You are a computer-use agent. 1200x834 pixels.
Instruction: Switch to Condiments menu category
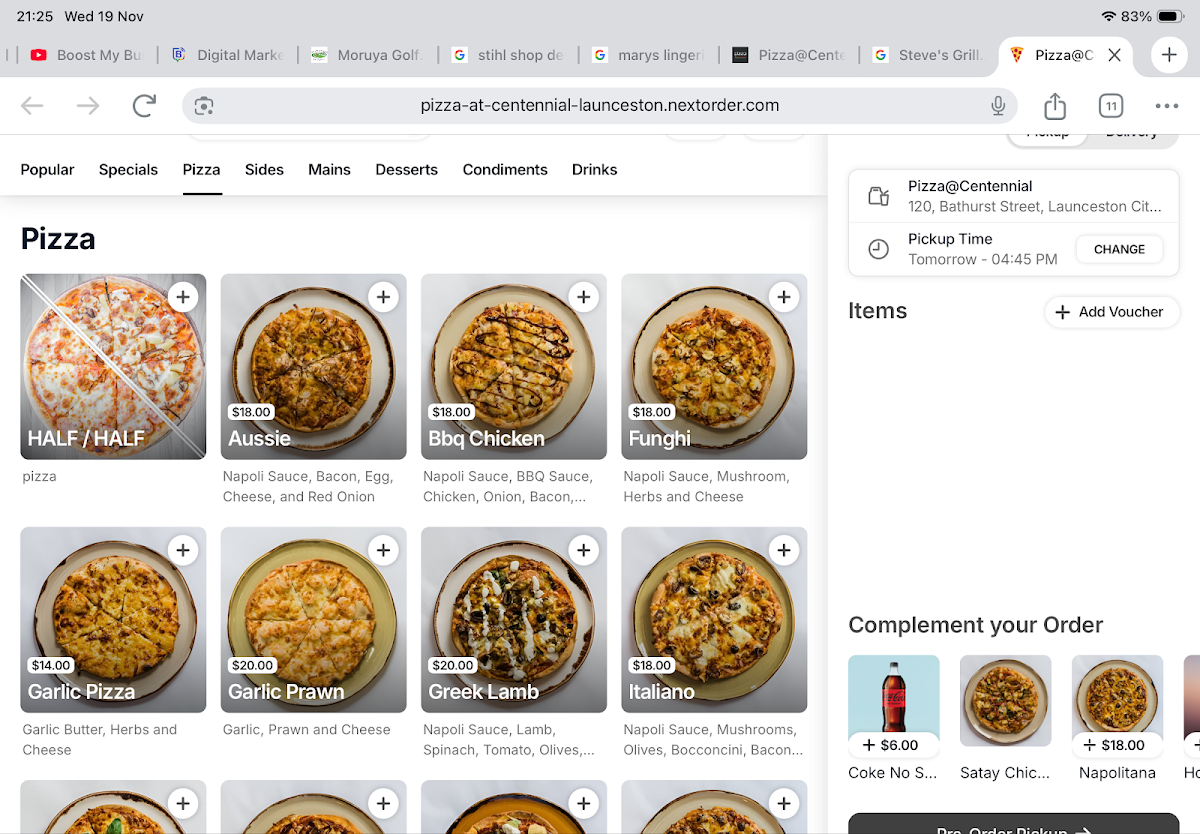coord(505,170)
